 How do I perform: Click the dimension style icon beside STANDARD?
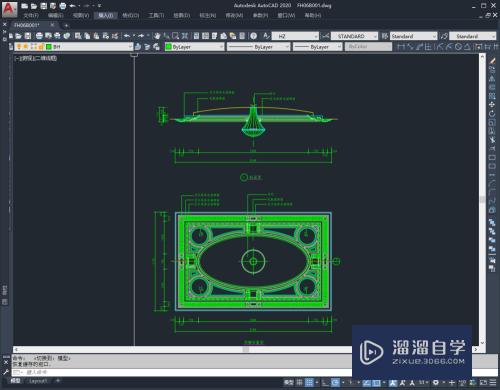[x=325, y=36]
